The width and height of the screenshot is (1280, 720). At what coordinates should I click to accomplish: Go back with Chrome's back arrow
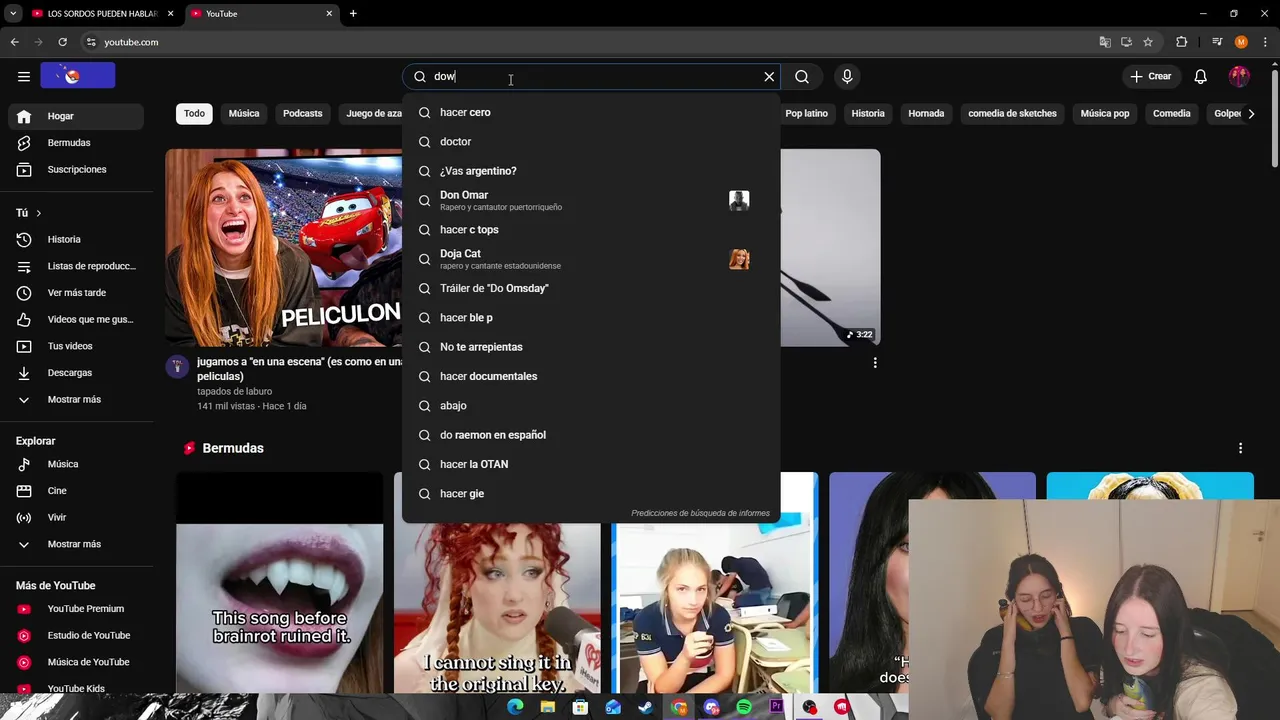(x=14, y=42)
